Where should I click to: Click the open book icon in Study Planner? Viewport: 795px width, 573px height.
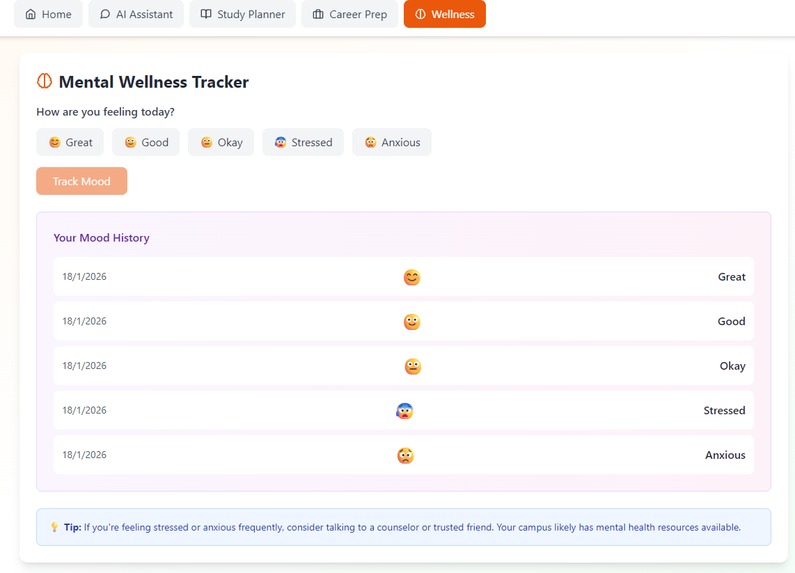point(206,14)
